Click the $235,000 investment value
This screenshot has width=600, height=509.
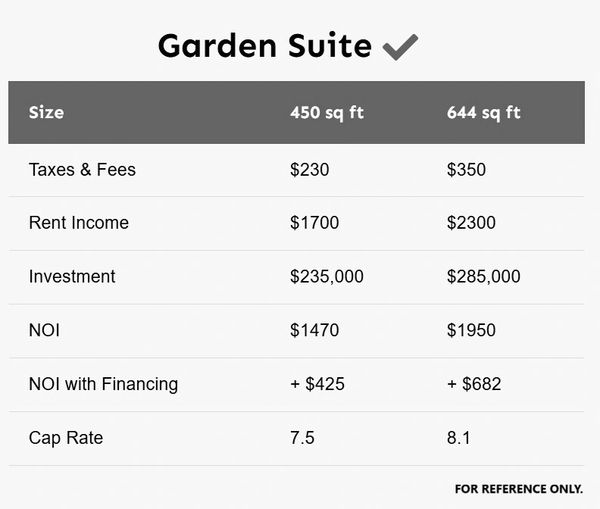[327, 277]
